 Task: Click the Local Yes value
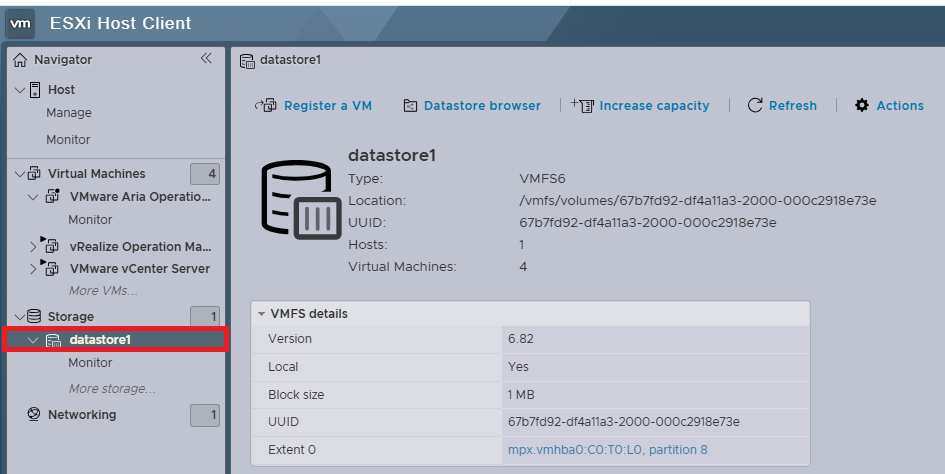[x=518, y=367]
